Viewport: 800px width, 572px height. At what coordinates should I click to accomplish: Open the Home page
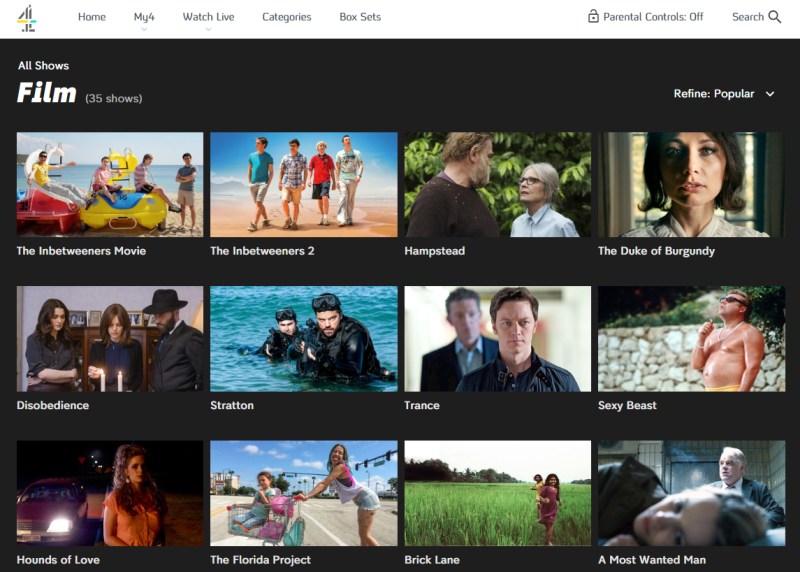pos(92,17)
